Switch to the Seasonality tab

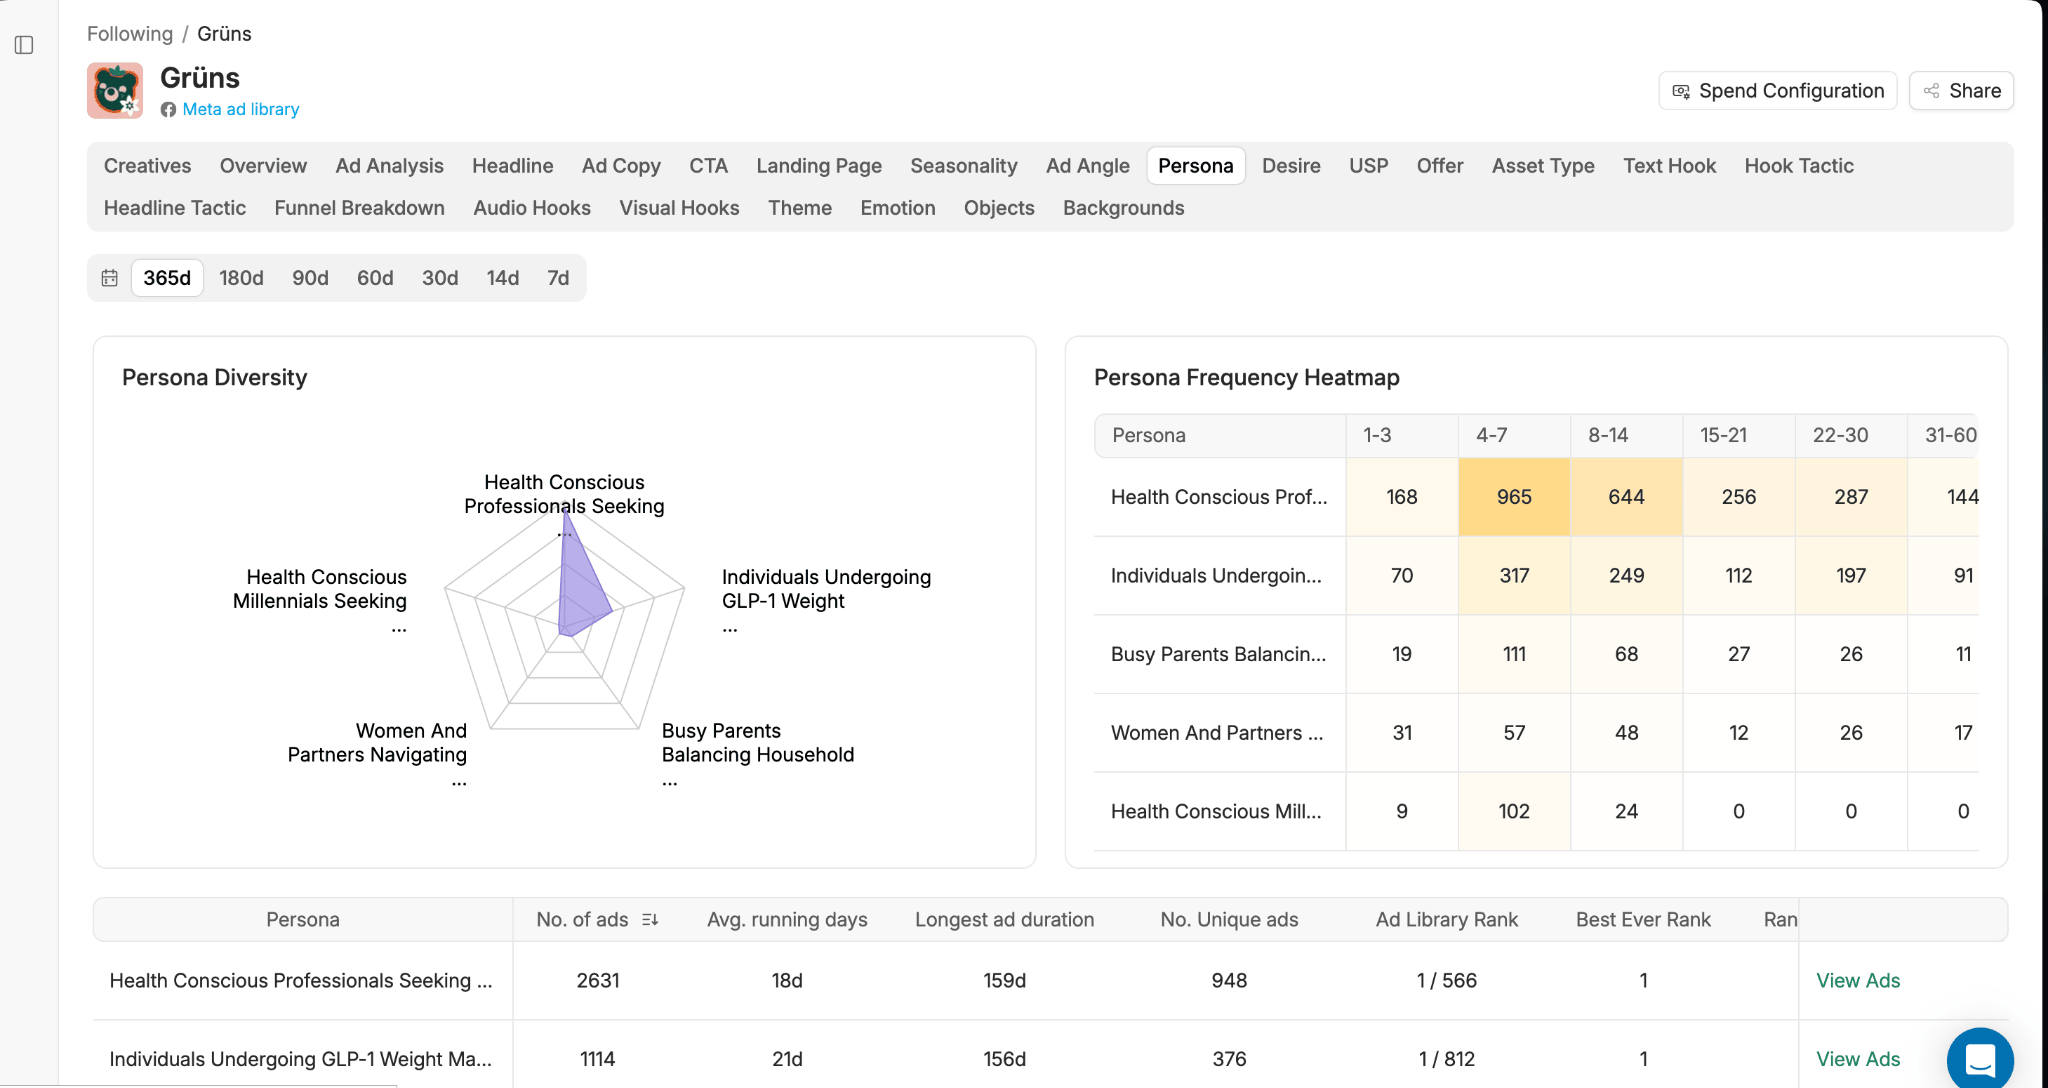(x=964, y=166)
